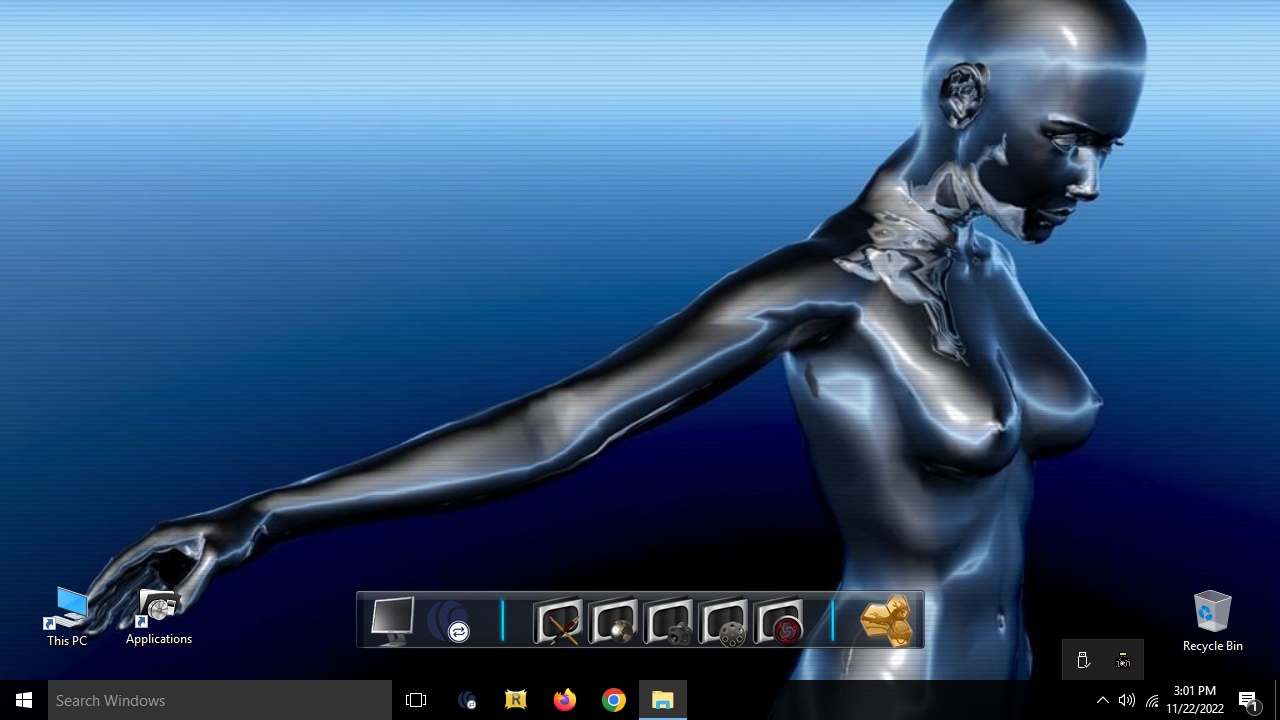This screenshot has width=1280, height=720.
Task: Open Task View from the taskbar
Action: click(x=416, y=700)
